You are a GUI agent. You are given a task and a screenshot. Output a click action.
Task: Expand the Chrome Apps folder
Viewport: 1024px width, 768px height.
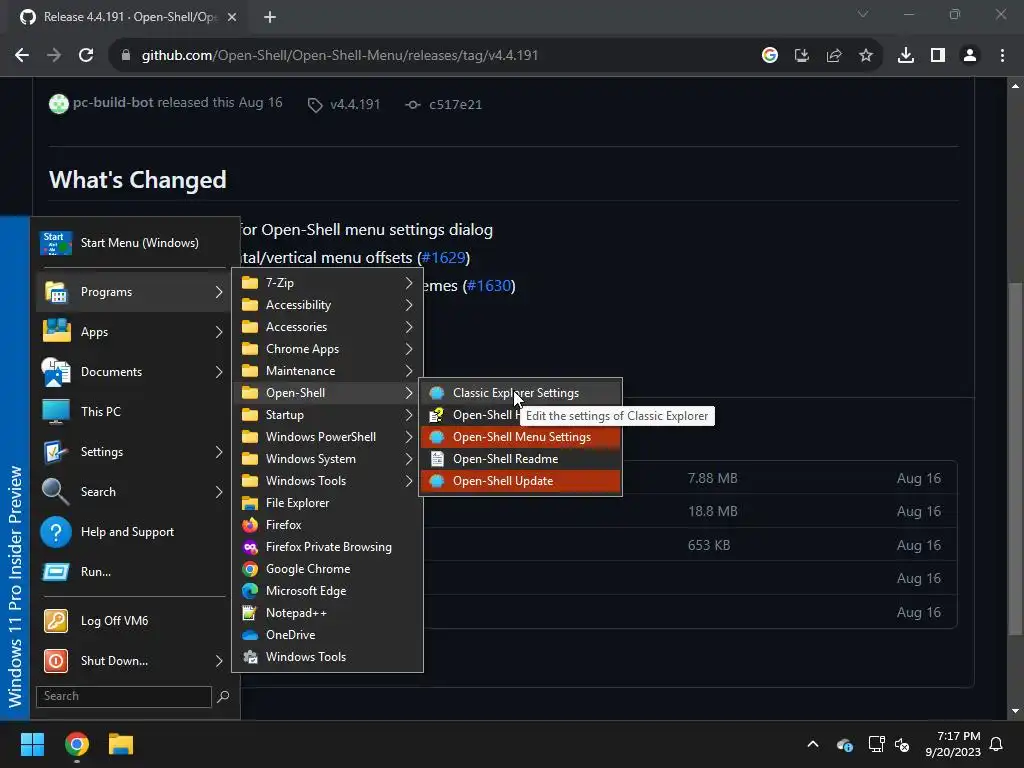327,349
